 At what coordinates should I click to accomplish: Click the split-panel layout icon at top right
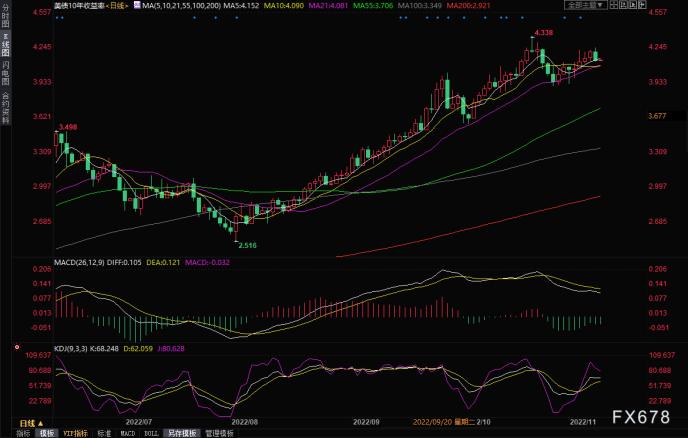point(614,5)
